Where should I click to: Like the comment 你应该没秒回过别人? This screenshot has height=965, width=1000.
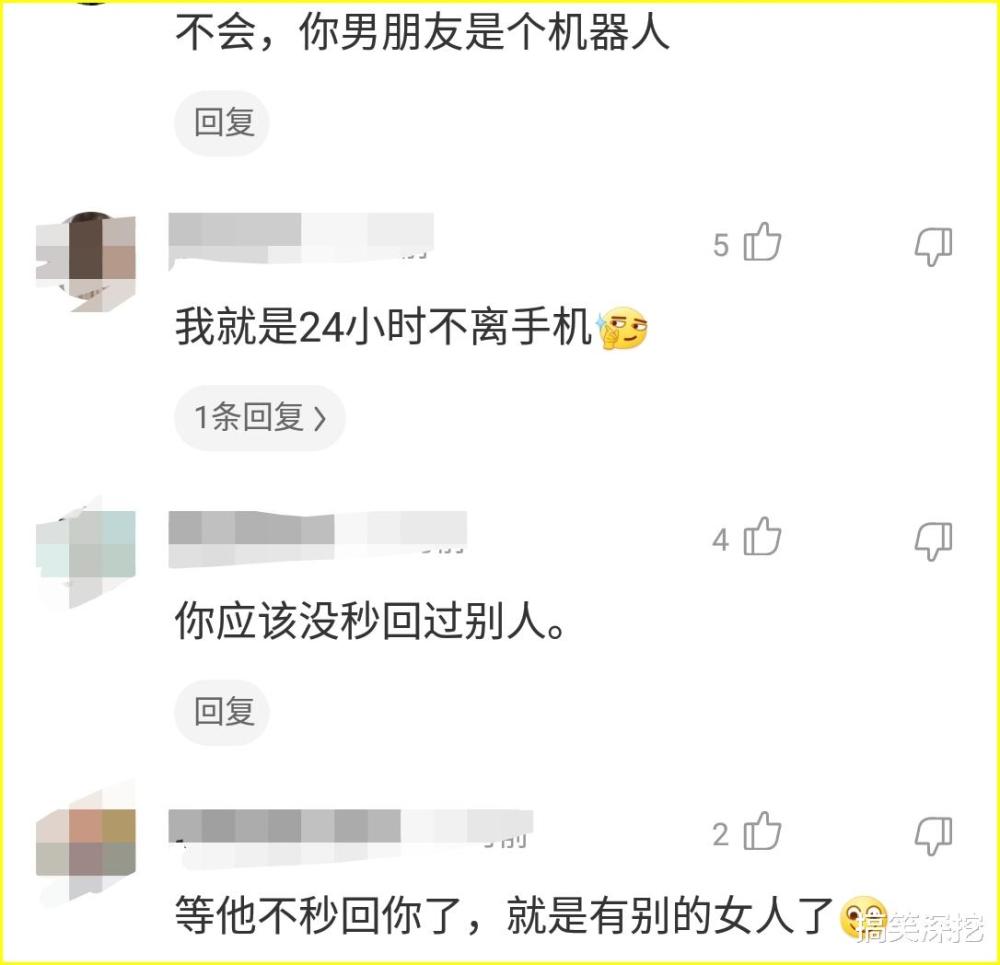(x=762, y=536)
